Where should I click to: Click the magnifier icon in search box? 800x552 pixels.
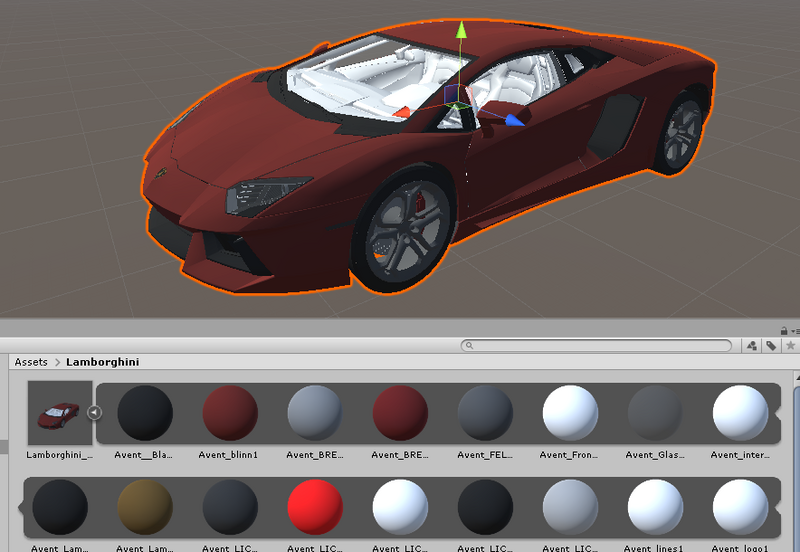(469, 345)
